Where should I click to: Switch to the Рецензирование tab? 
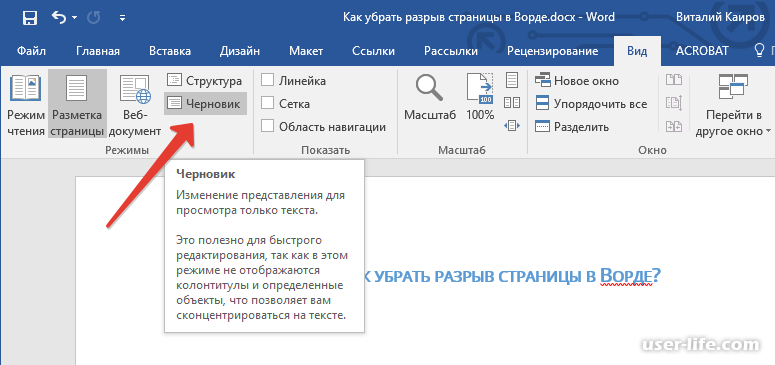(x=553, y=51)
